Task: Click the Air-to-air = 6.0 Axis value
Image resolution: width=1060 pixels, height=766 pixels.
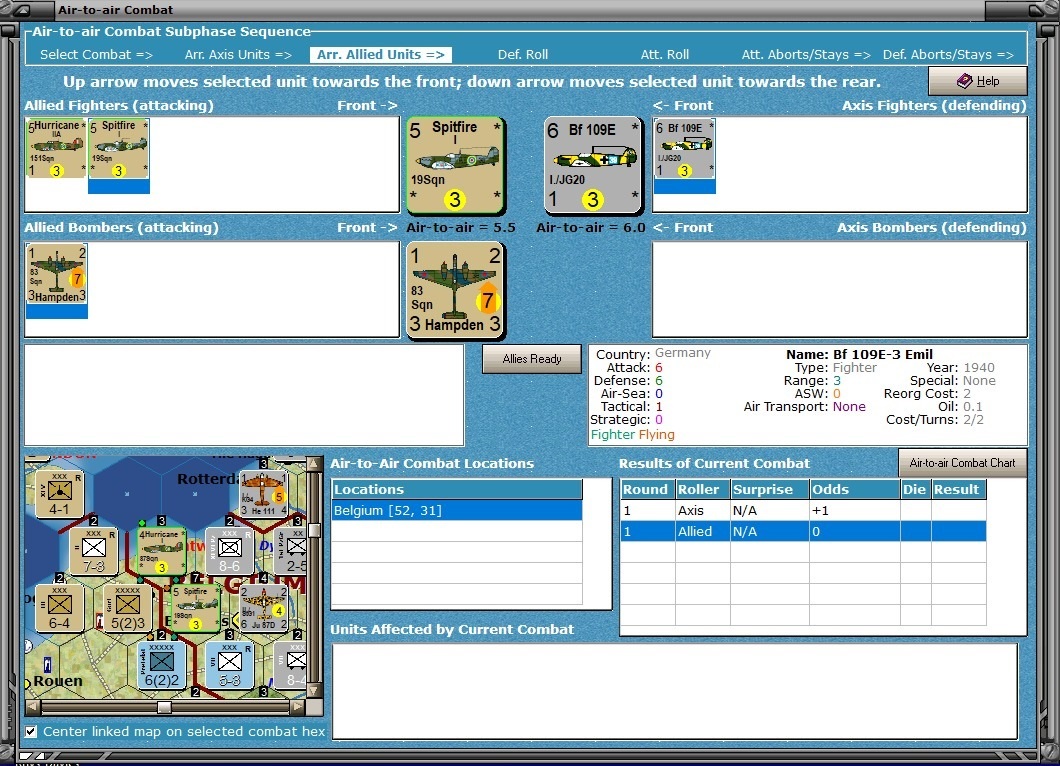Action: pos(591,228)
